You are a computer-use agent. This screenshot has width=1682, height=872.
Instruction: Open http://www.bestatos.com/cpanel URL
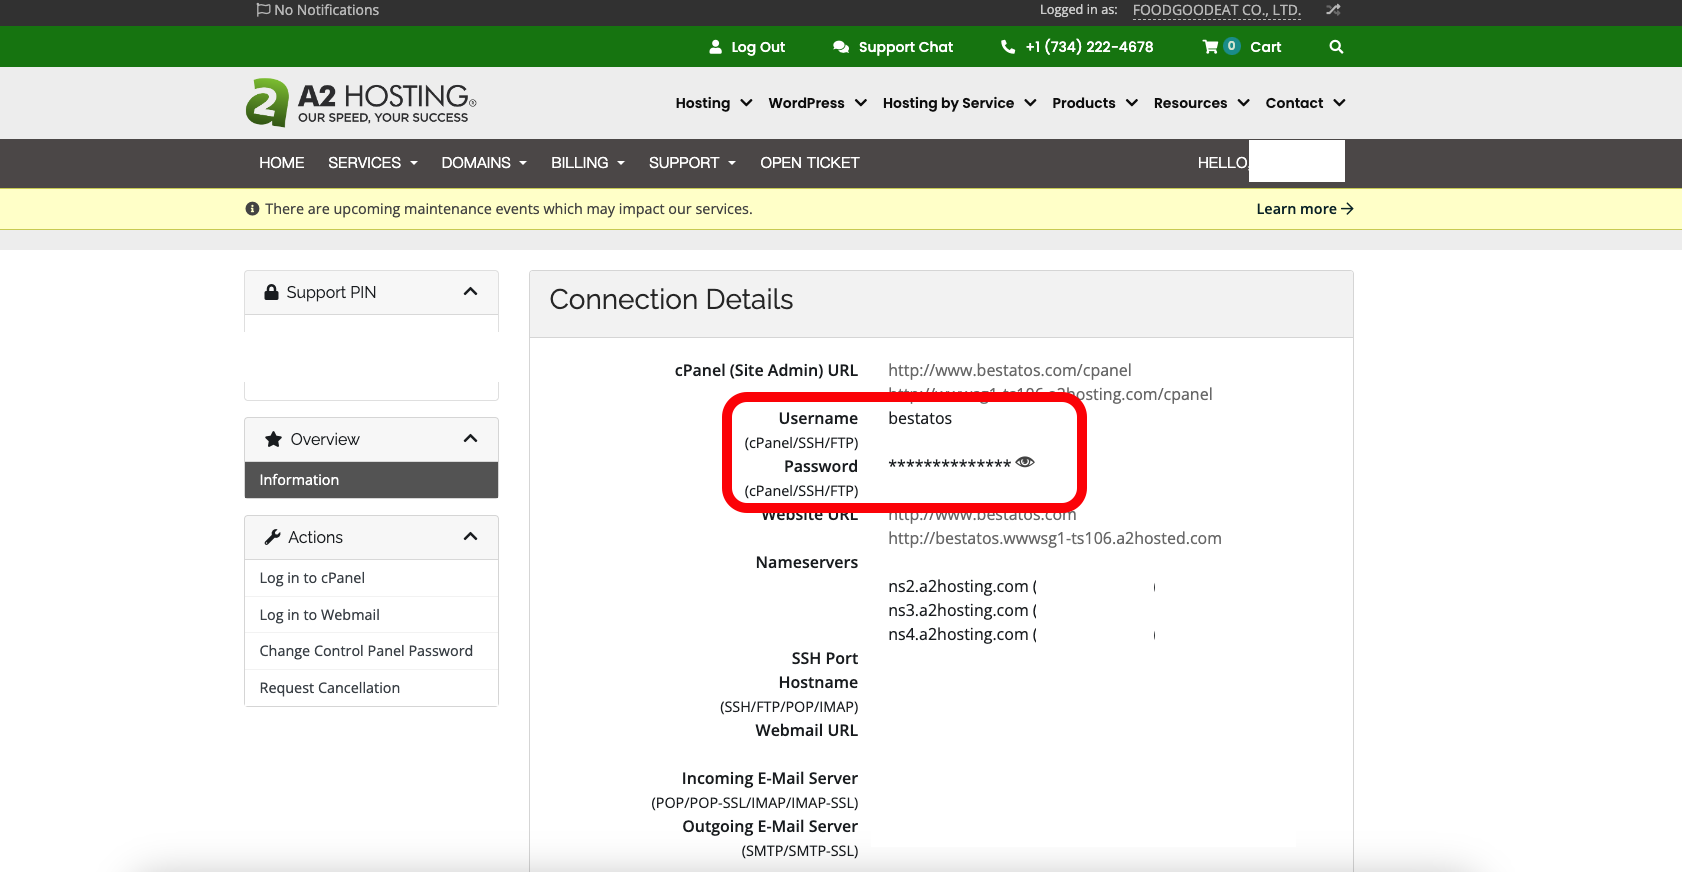[x=1010, y=370]
